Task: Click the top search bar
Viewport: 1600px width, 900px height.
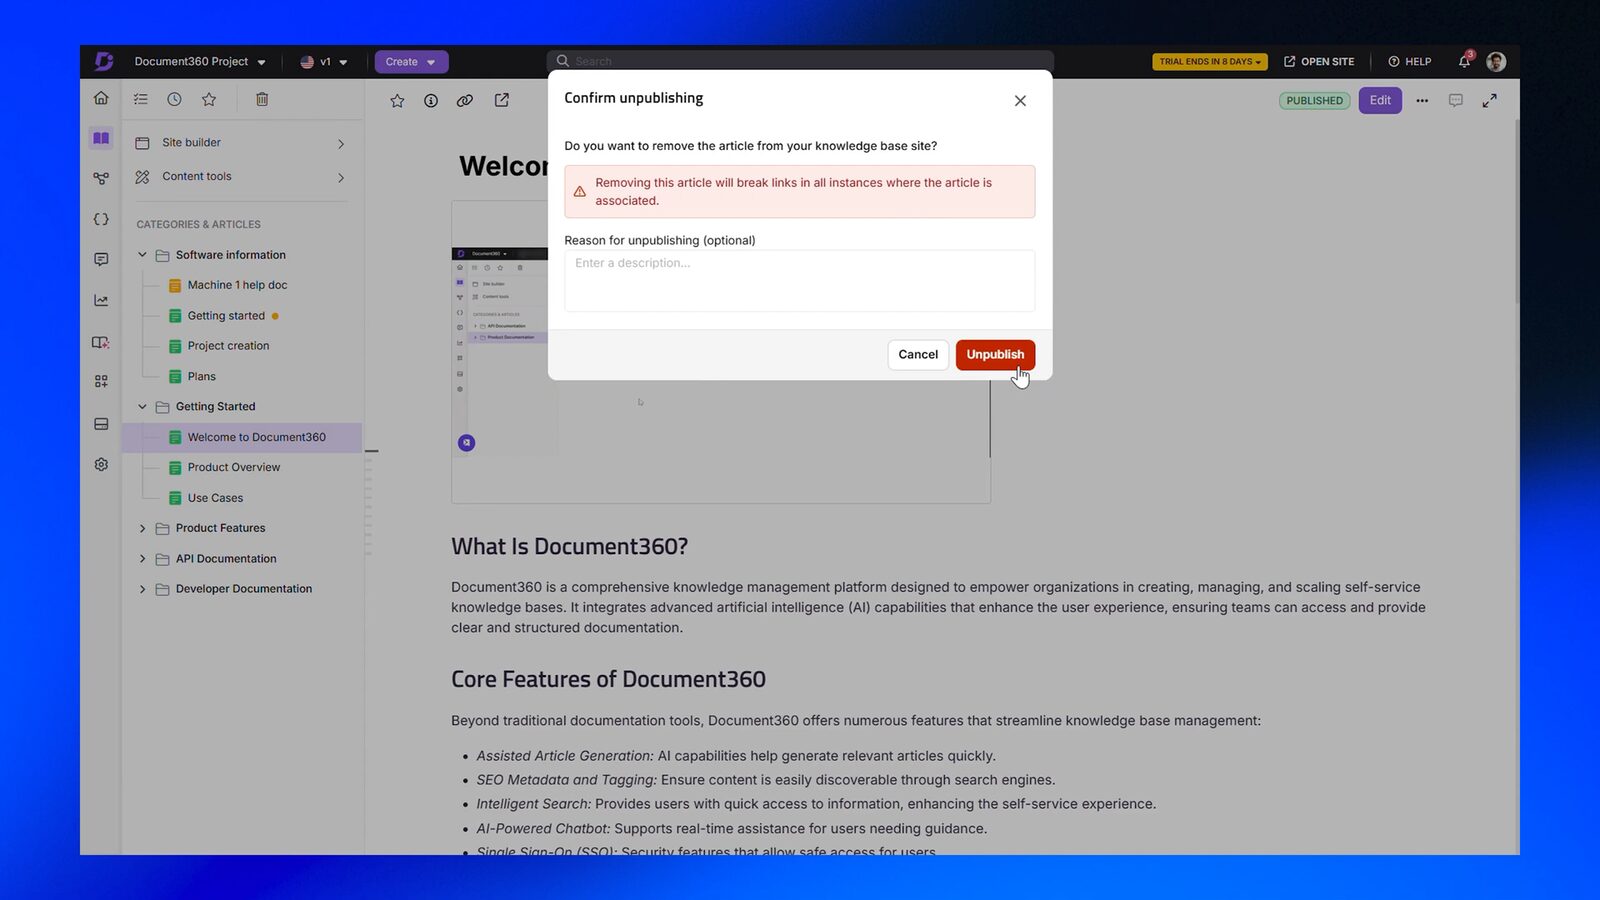Action: point(800,61)
